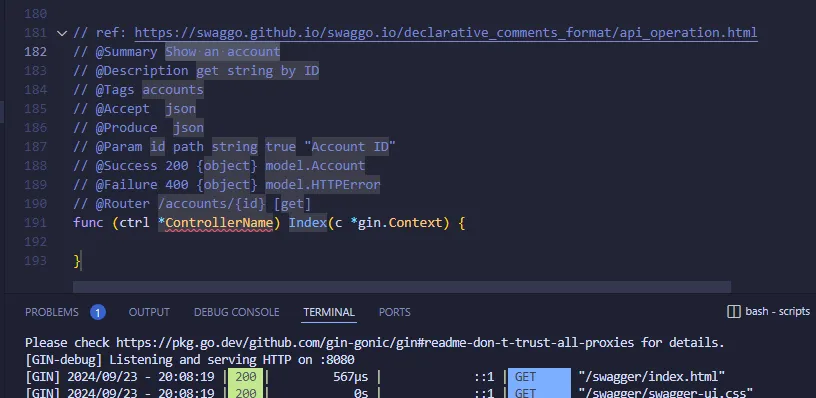
Task: Place cursor after closing brace on line 193
Action: pyautogui.click(x=82, y=261)
